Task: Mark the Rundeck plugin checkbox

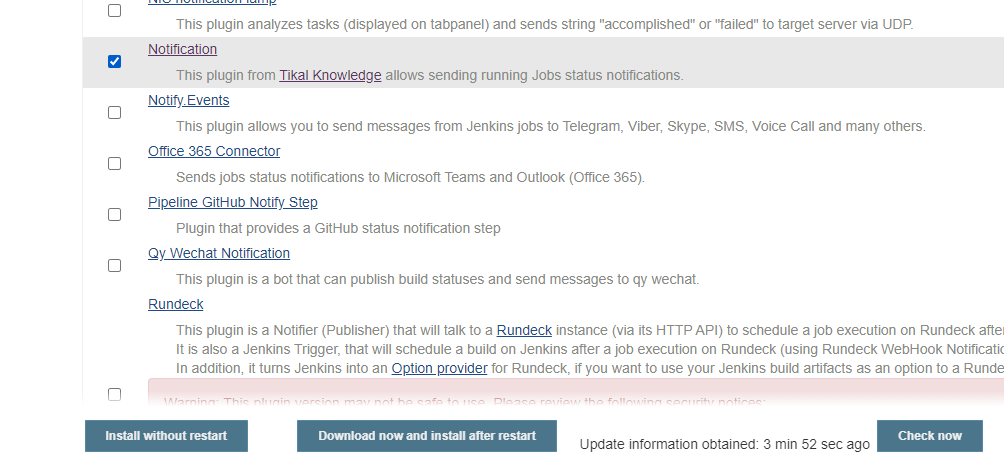Action: click(114, 394)
